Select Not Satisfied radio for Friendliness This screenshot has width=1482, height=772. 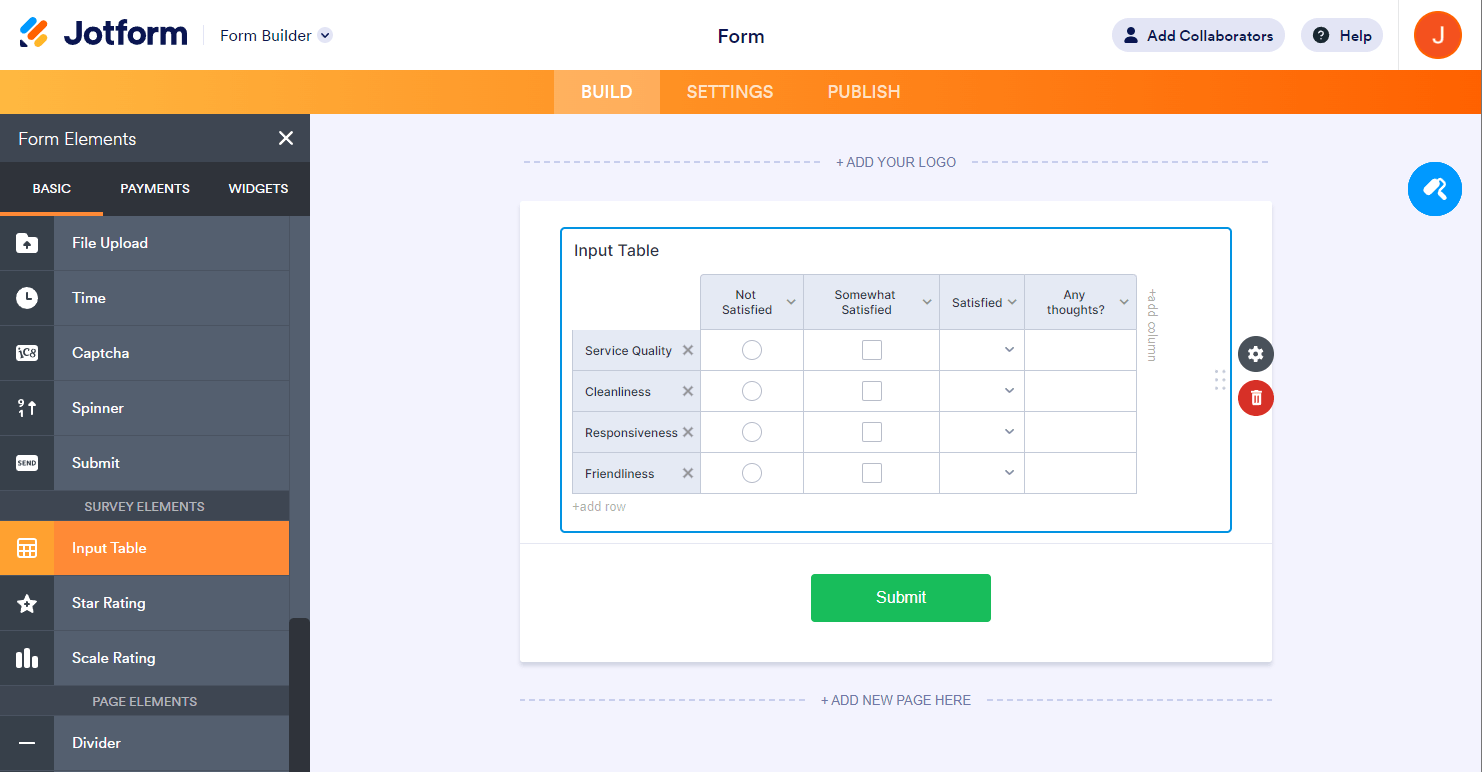pyautogui.click(x=752, y=473)
